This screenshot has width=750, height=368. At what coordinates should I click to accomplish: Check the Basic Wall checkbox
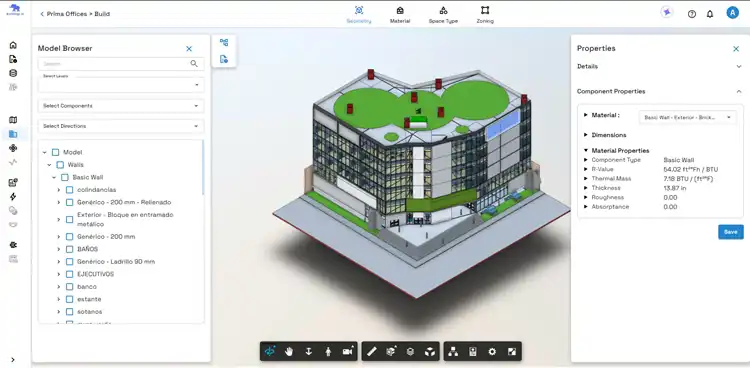tap(65, 177)
